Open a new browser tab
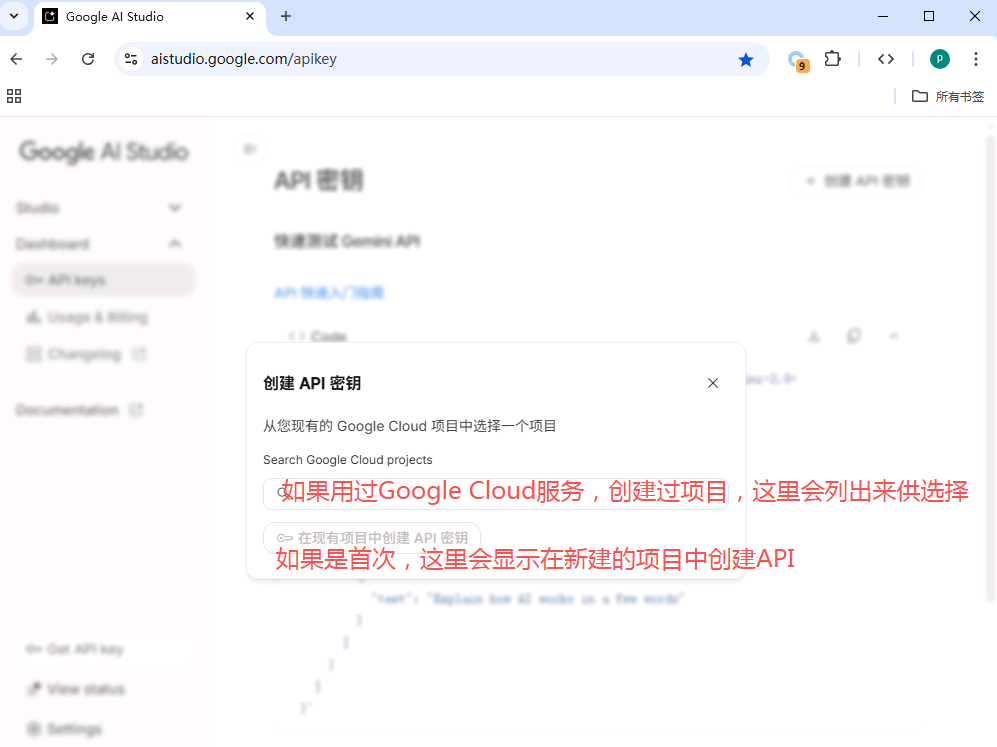This screenshot has width=997, height=747. pos(285,17)
